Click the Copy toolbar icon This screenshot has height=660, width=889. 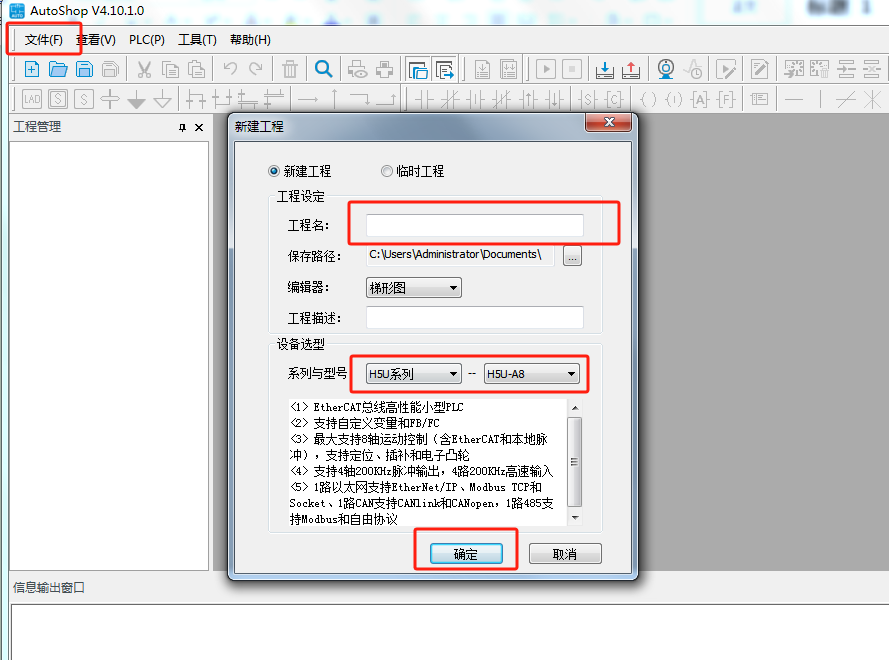[170, 69]
